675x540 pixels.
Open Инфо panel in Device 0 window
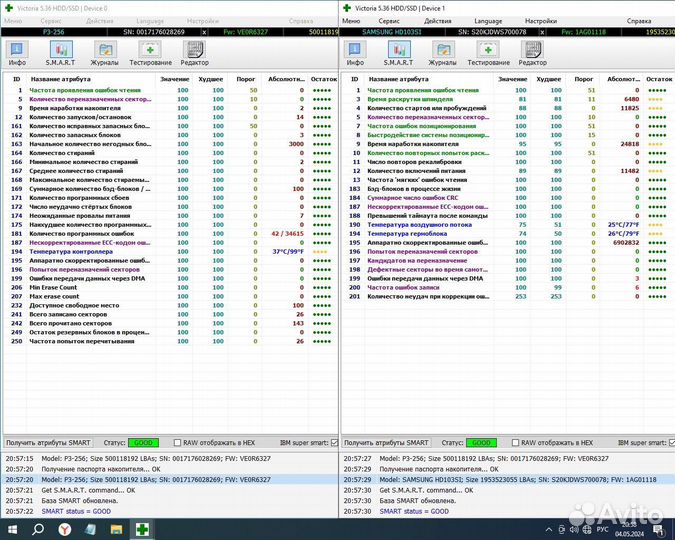[x=17, y=53]
